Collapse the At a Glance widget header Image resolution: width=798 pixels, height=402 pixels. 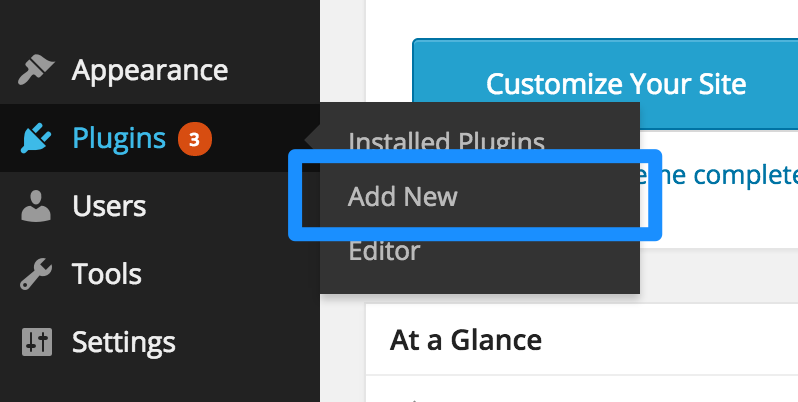(582, 340)
